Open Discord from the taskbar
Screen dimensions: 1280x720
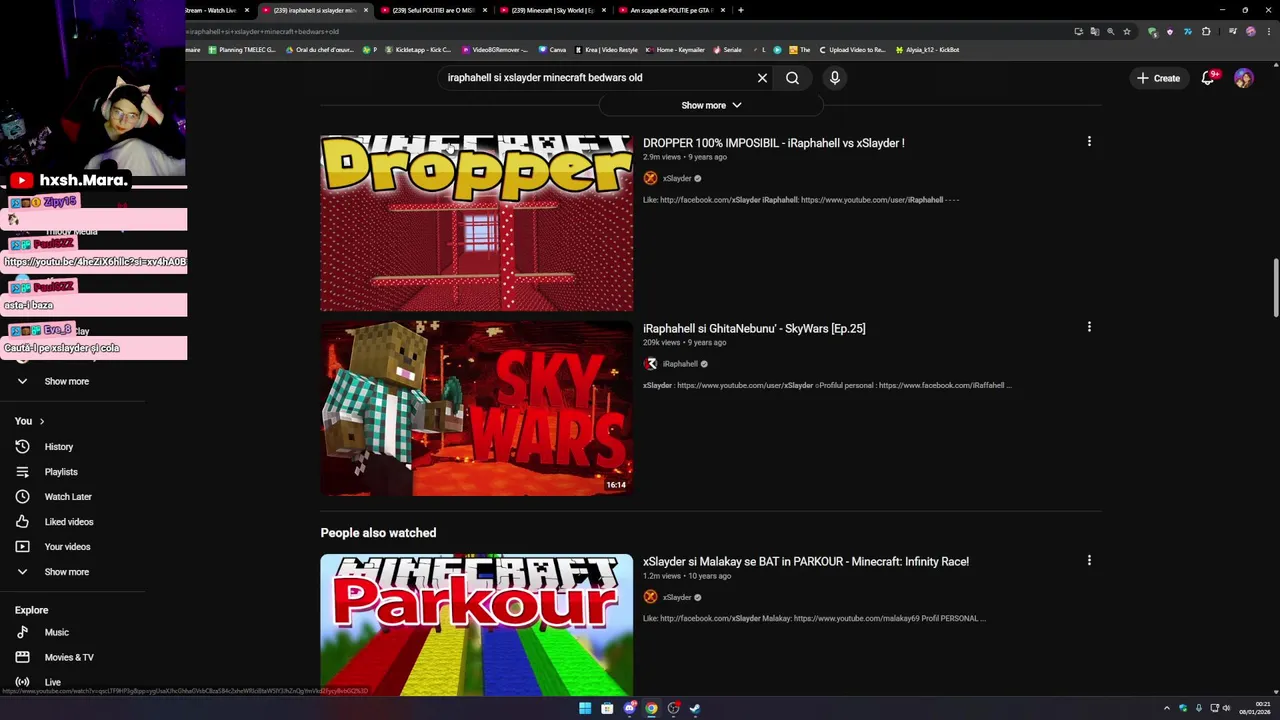[x=629, y=709]
